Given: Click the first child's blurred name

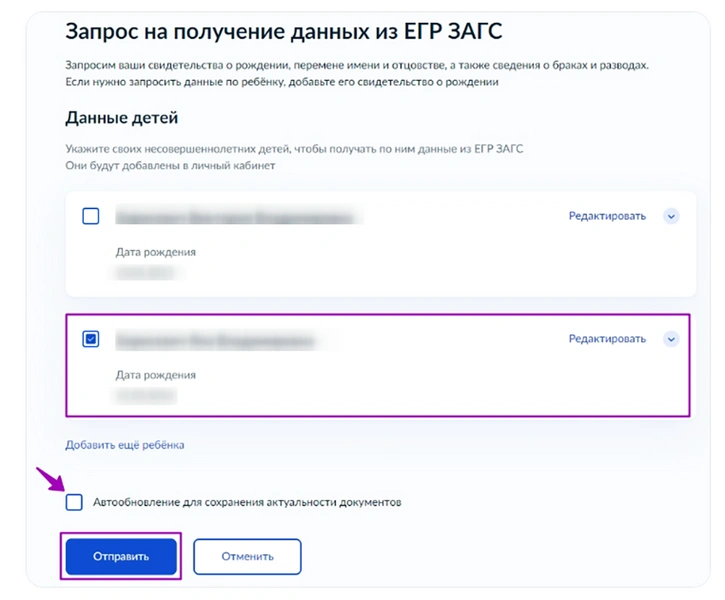Looking at the screenshot, I should click(x=236, y=217).
